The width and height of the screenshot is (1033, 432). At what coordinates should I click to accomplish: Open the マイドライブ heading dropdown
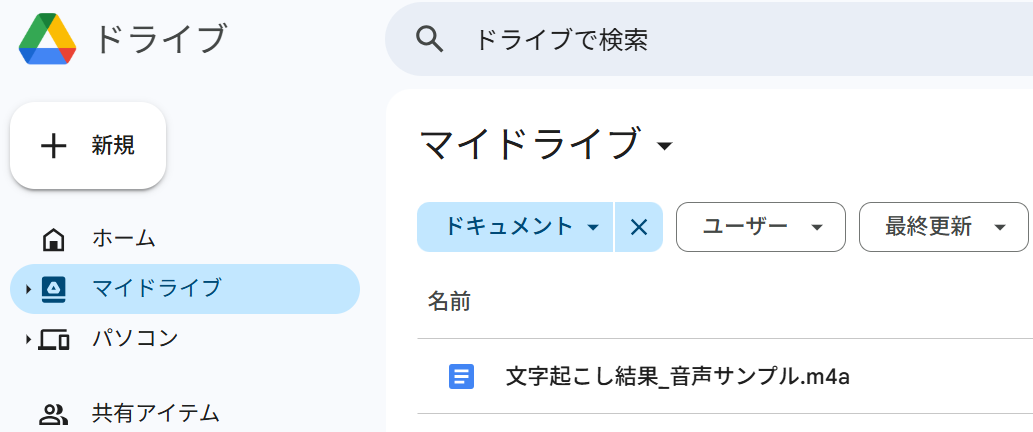pyautogui.click(x=665, y=147)
